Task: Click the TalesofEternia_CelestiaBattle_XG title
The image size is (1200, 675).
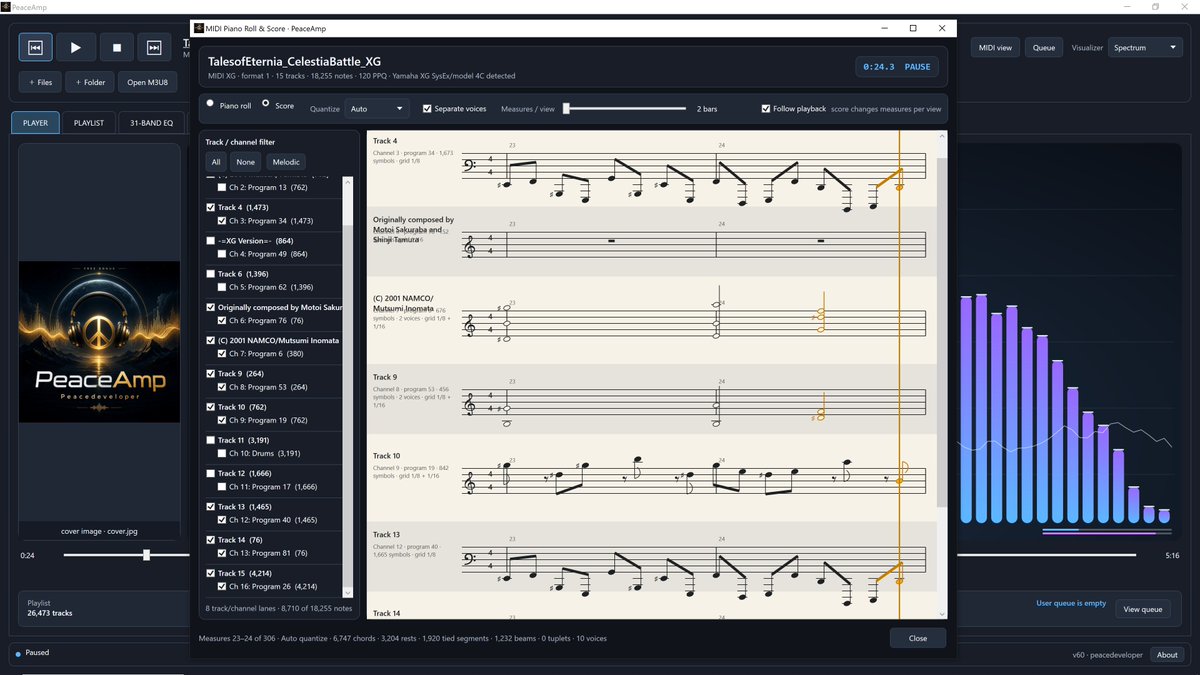Action: pos(294,61)
